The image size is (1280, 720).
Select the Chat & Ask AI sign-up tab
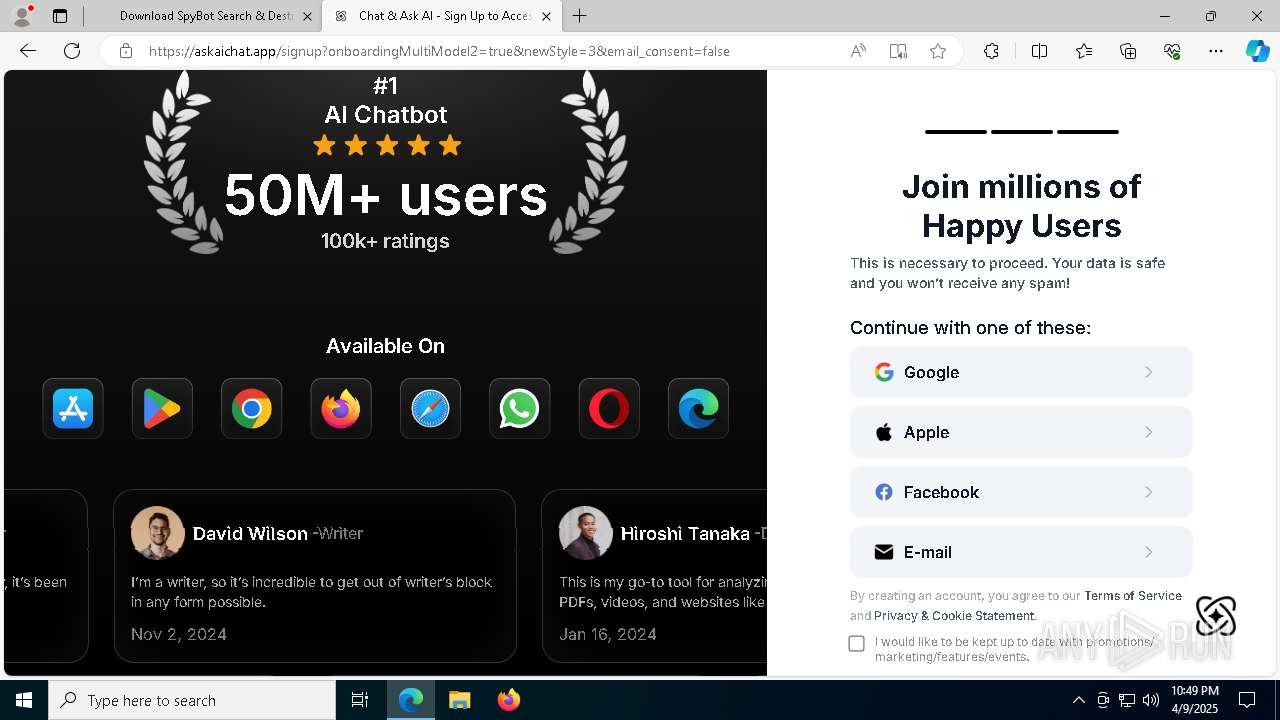tap(443, 16)
